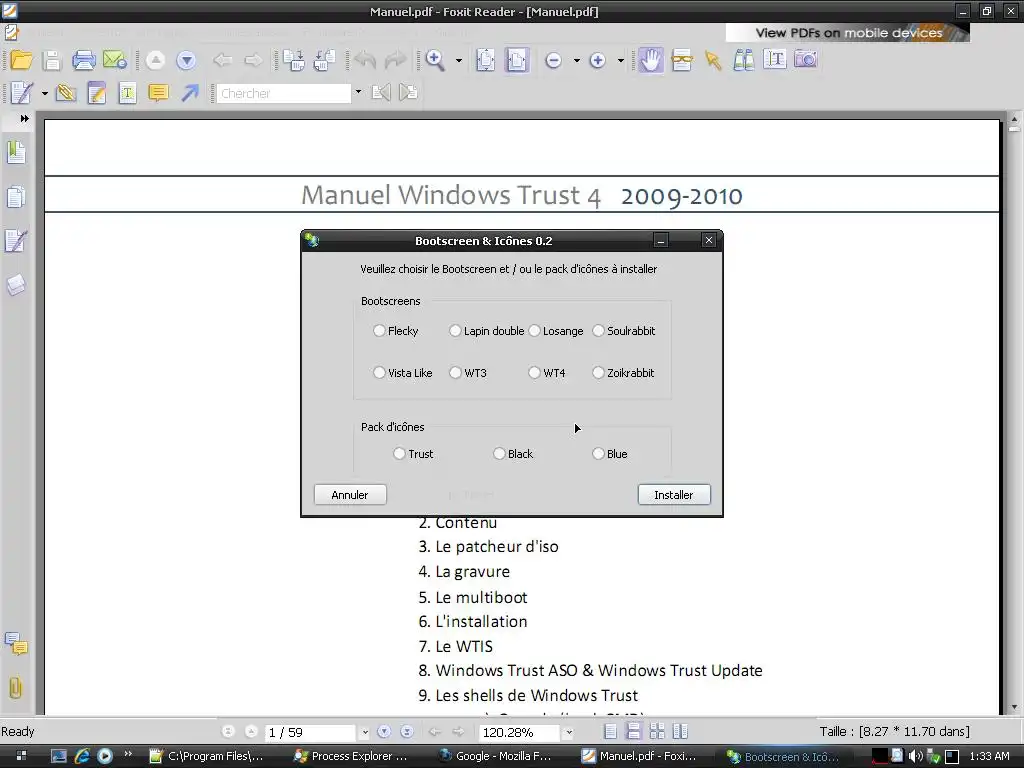This screenshot has height=768, width=1024.
Task: Choose the Blue icon pack radio button
Action: [598, 453]
